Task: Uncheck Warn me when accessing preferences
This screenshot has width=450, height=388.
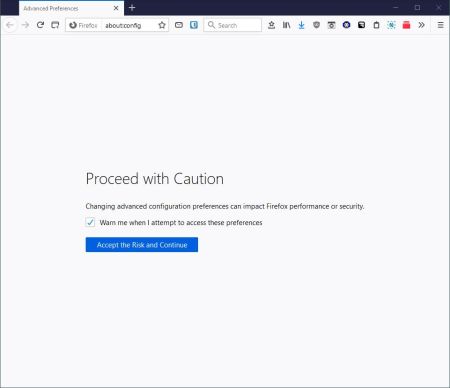Action: coord(90,222)
